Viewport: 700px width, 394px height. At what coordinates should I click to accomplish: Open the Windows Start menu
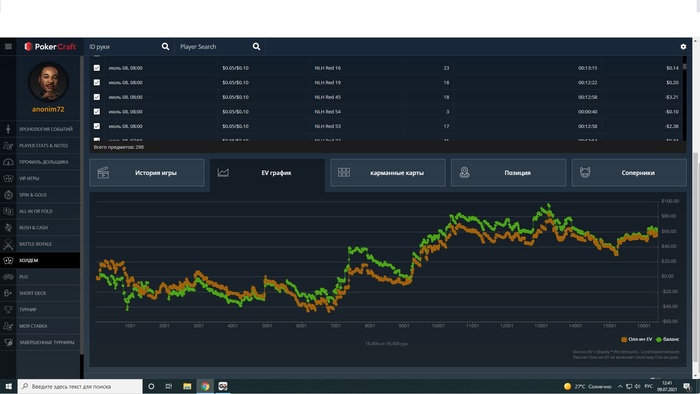tap(8, 386)
